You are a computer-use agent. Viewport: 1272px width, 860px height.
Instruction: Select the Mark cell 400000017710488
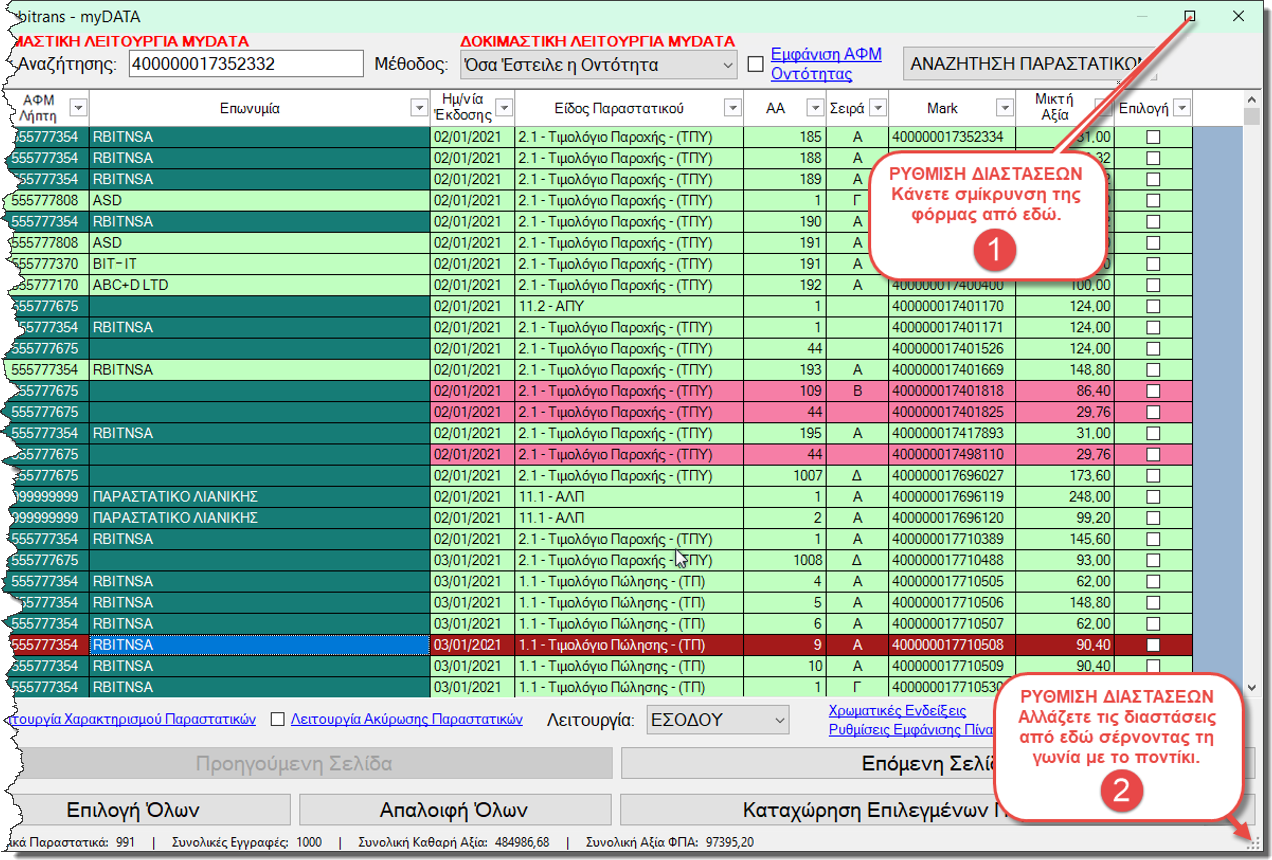951,560
